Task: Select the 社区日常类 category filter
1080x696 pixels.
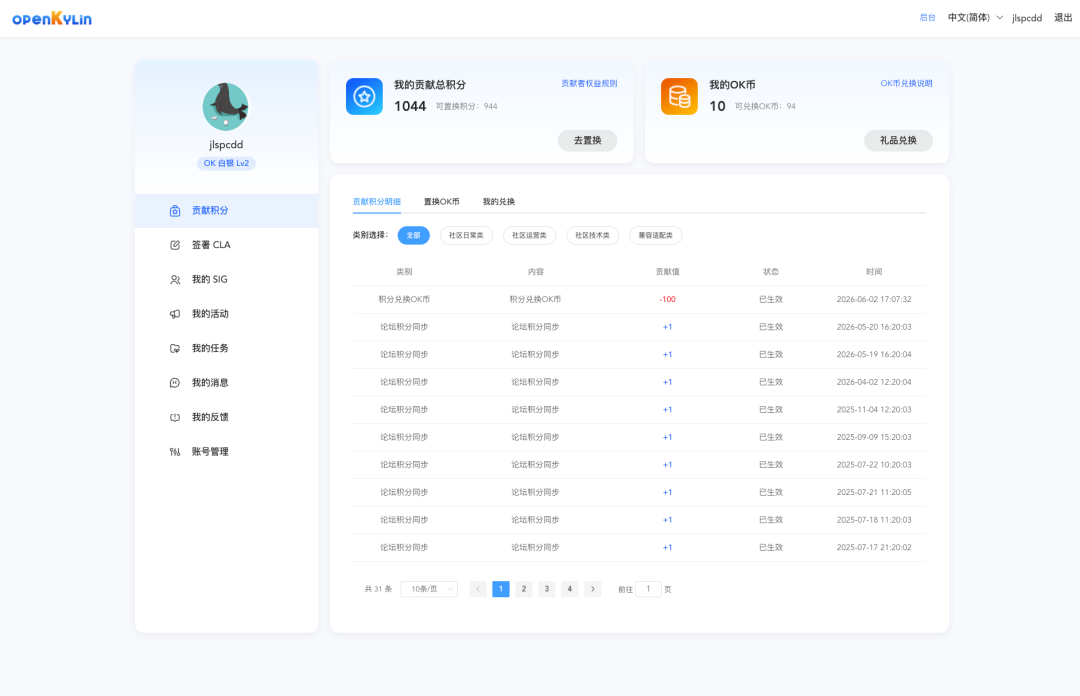Action: (466, 236)
